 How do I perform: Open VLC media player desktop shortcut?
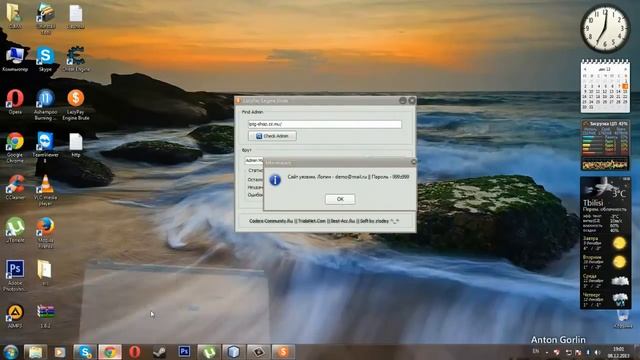[45, 190]
